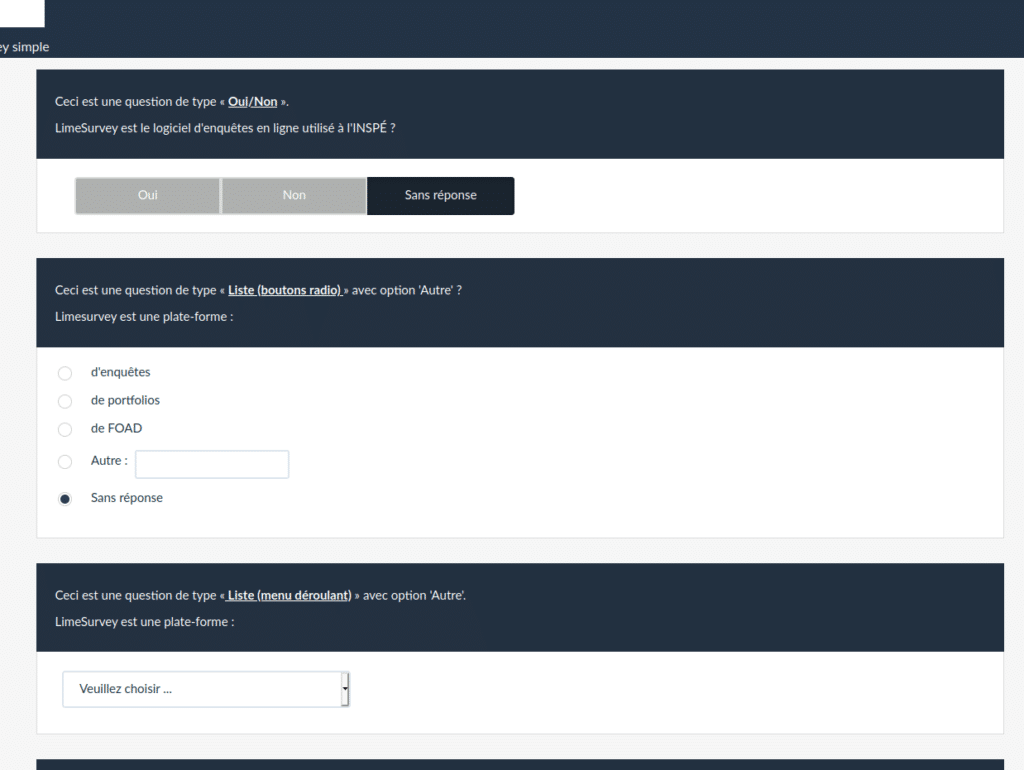1024x770 pixels.
Task: Click the 'Sans réponse' radio option label
Action: pyautogui.click(x=127, y=498)
